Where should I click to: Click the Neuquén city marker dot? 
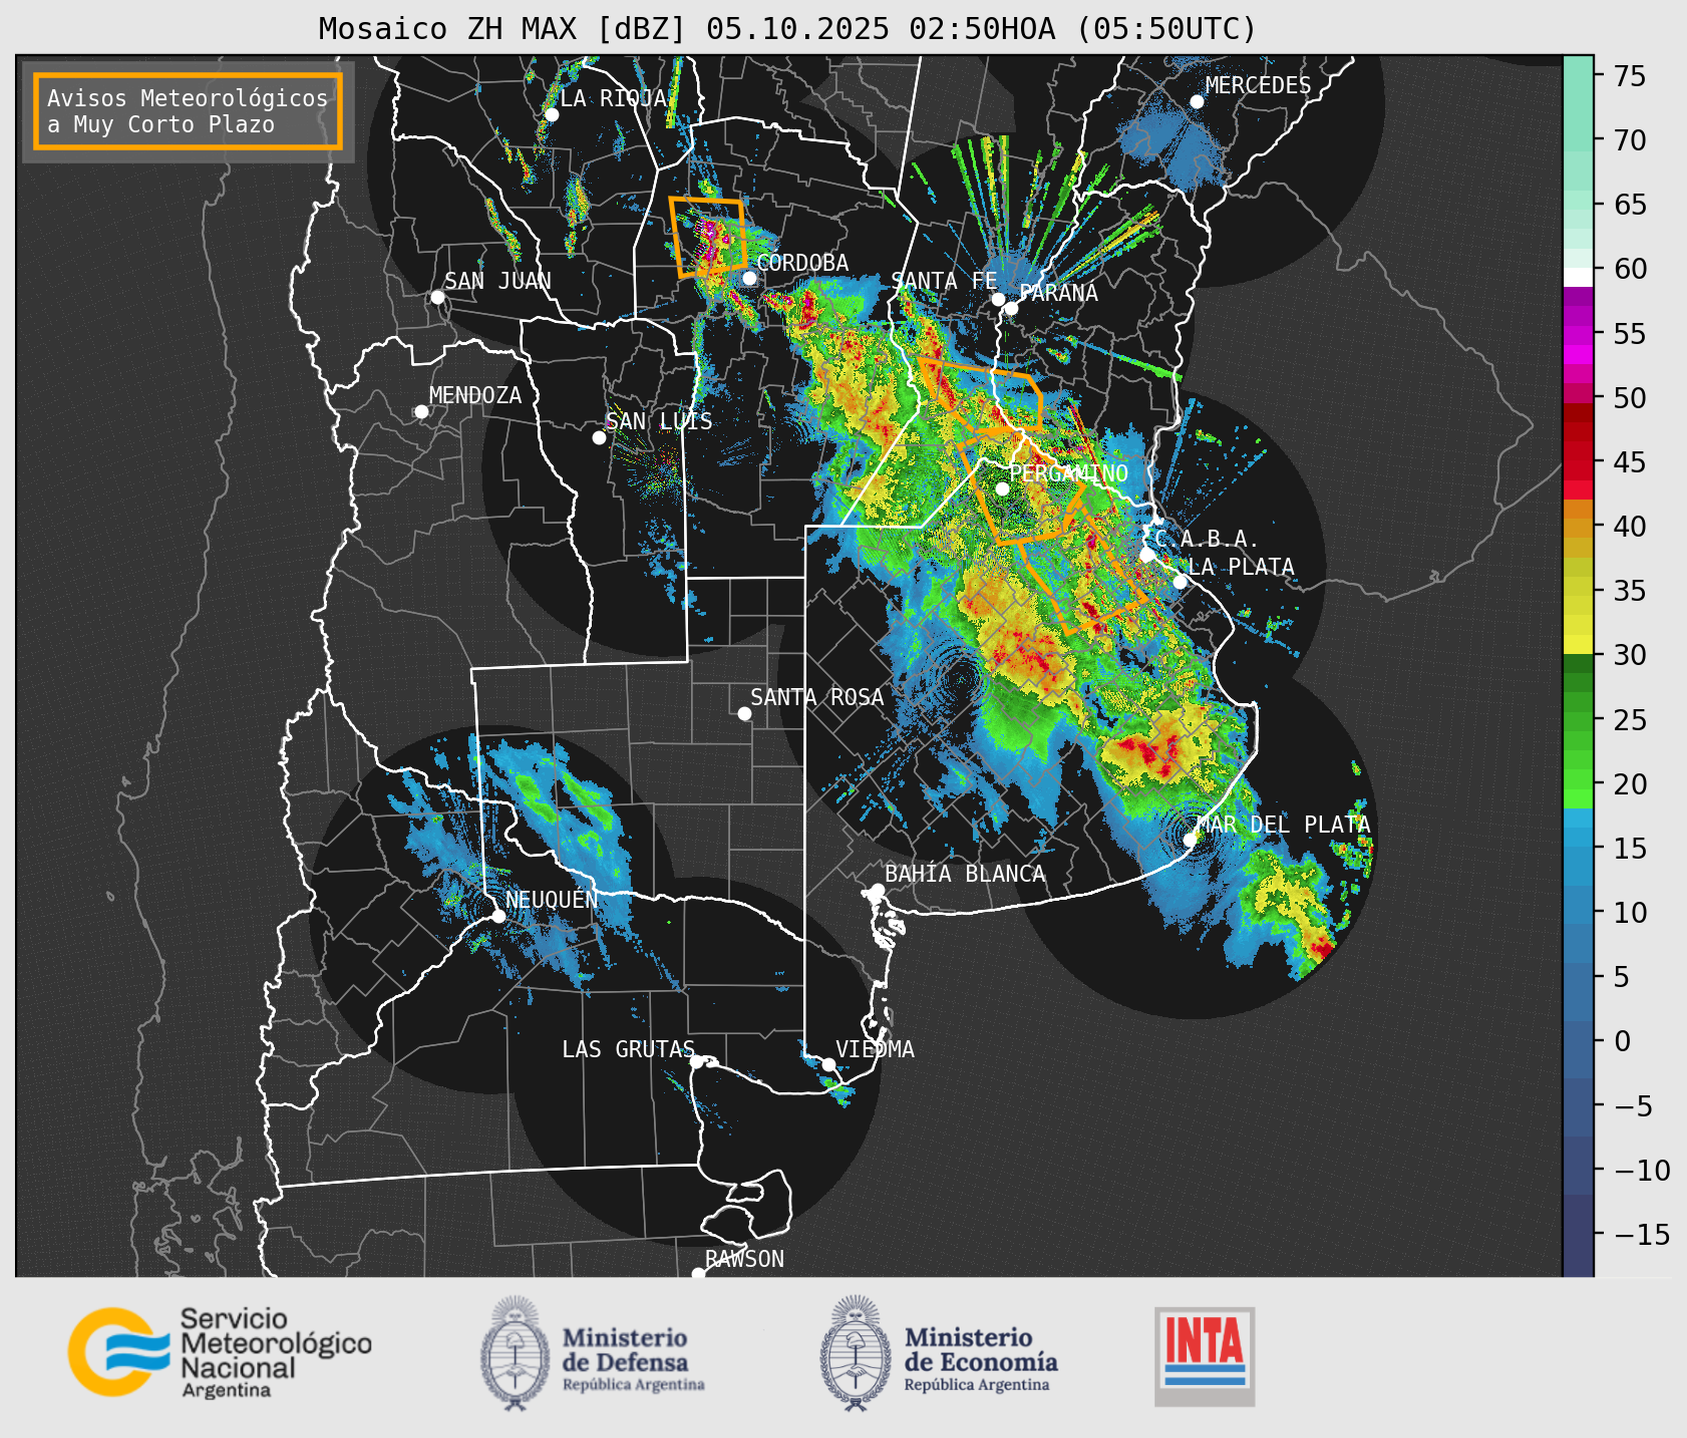[498, 915]
